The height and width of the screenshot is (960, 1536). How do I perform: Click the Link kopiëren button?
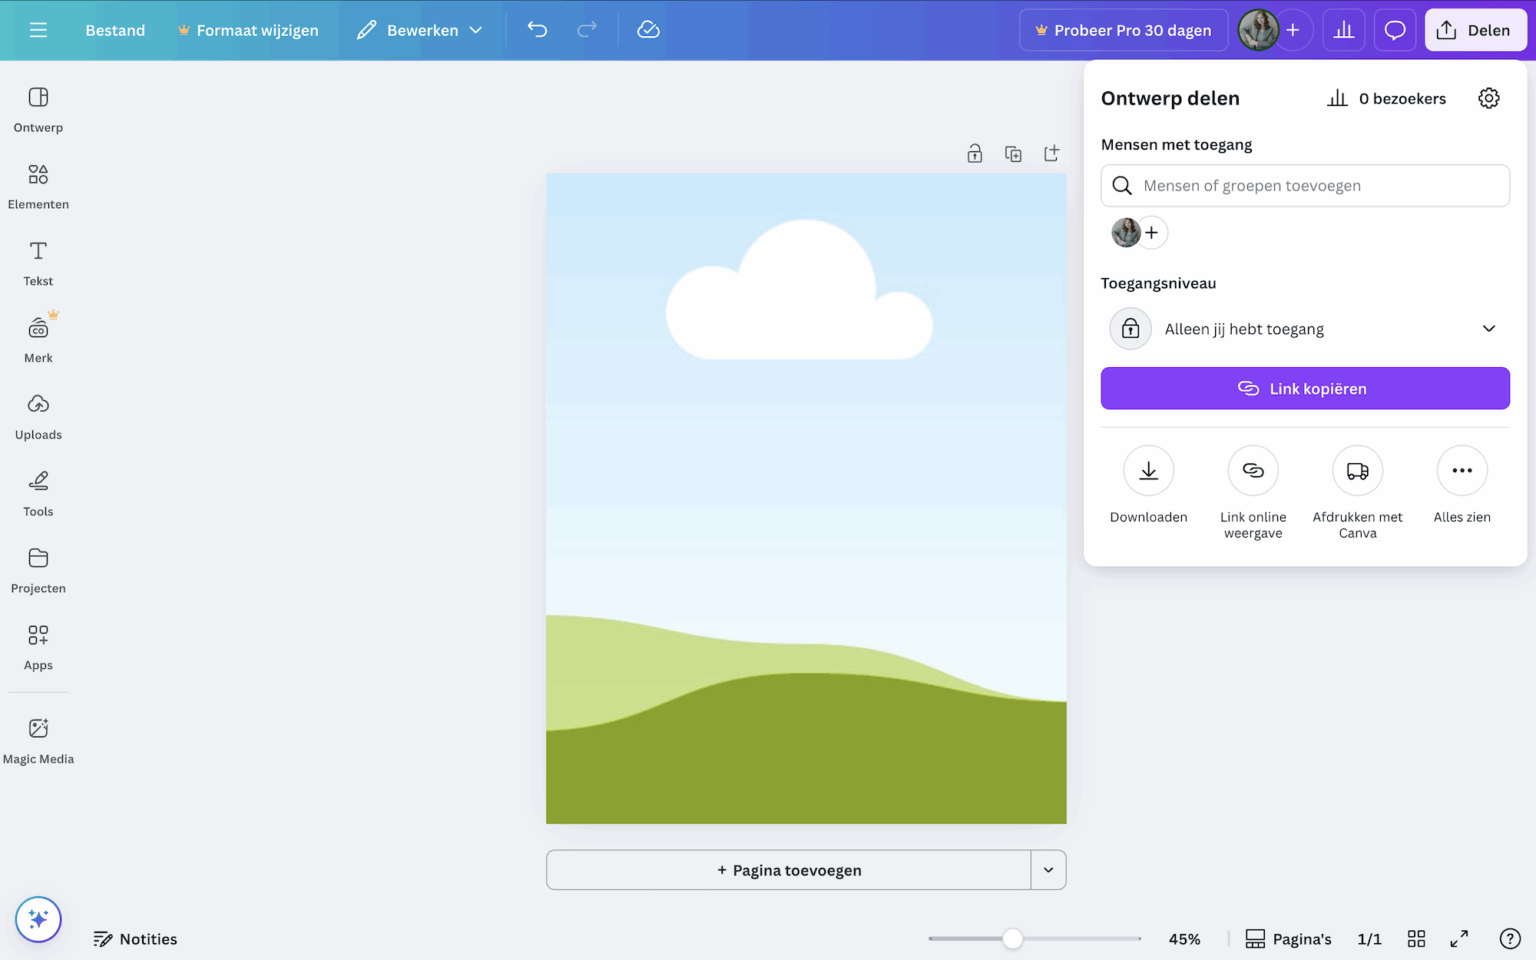coord(1305,388)
